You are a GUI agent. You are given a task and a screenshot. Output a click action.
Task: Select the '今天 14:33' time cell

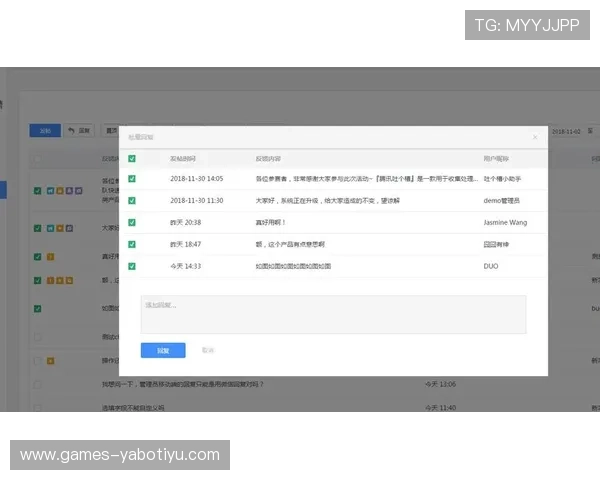click(x=186, y=266)
